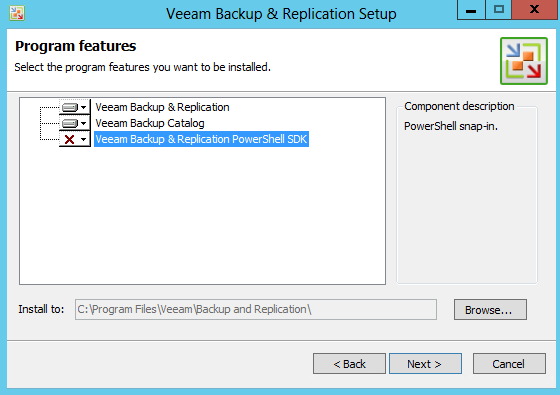
Task: Click the red X icon beside PowerShell SDK
Action: 69,139
